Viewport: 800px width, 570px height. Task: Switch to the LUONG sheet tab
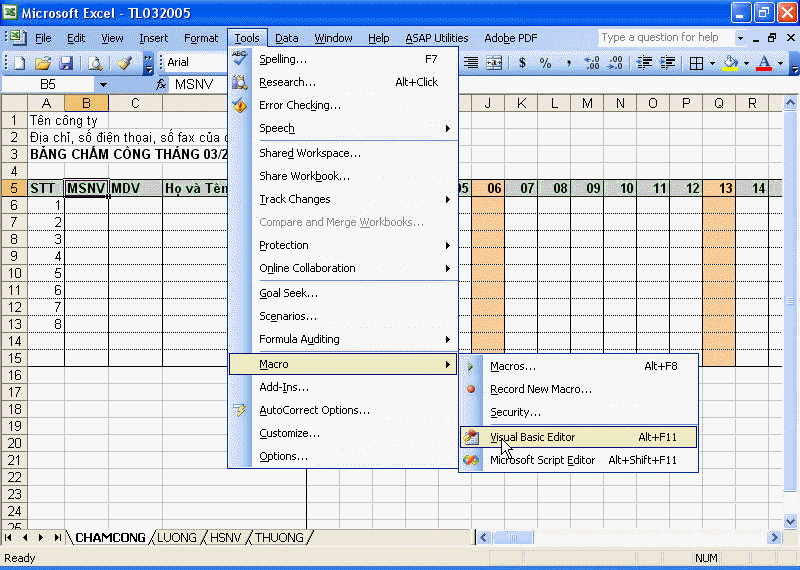[177, 538]
